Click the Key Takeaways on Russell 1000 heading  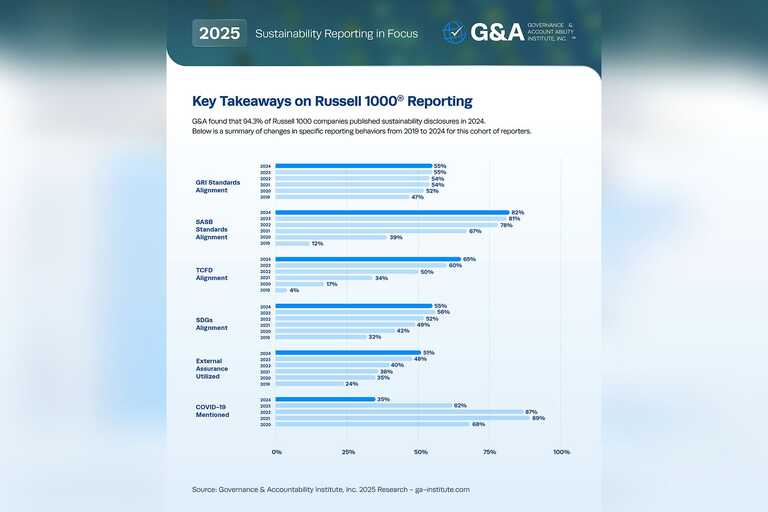click(332, 101)
